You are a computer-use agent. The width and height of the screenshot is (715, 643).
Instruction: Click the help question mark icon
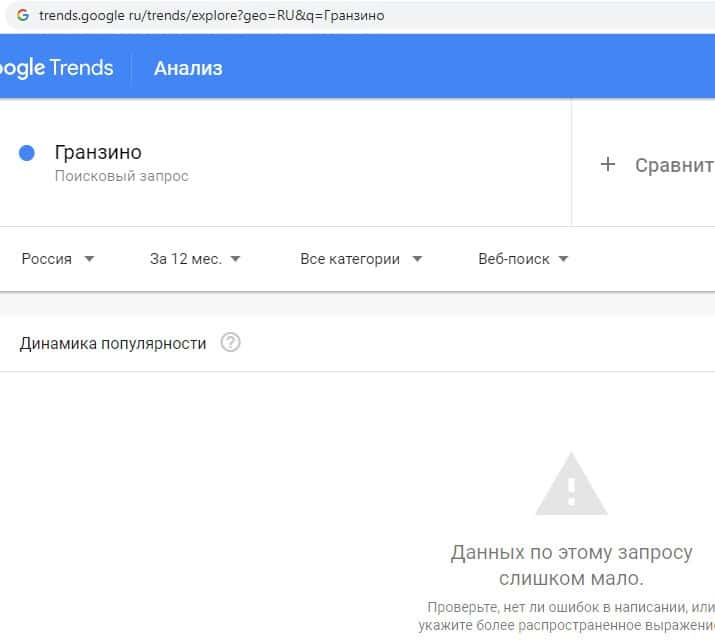(x=231, y=343)
